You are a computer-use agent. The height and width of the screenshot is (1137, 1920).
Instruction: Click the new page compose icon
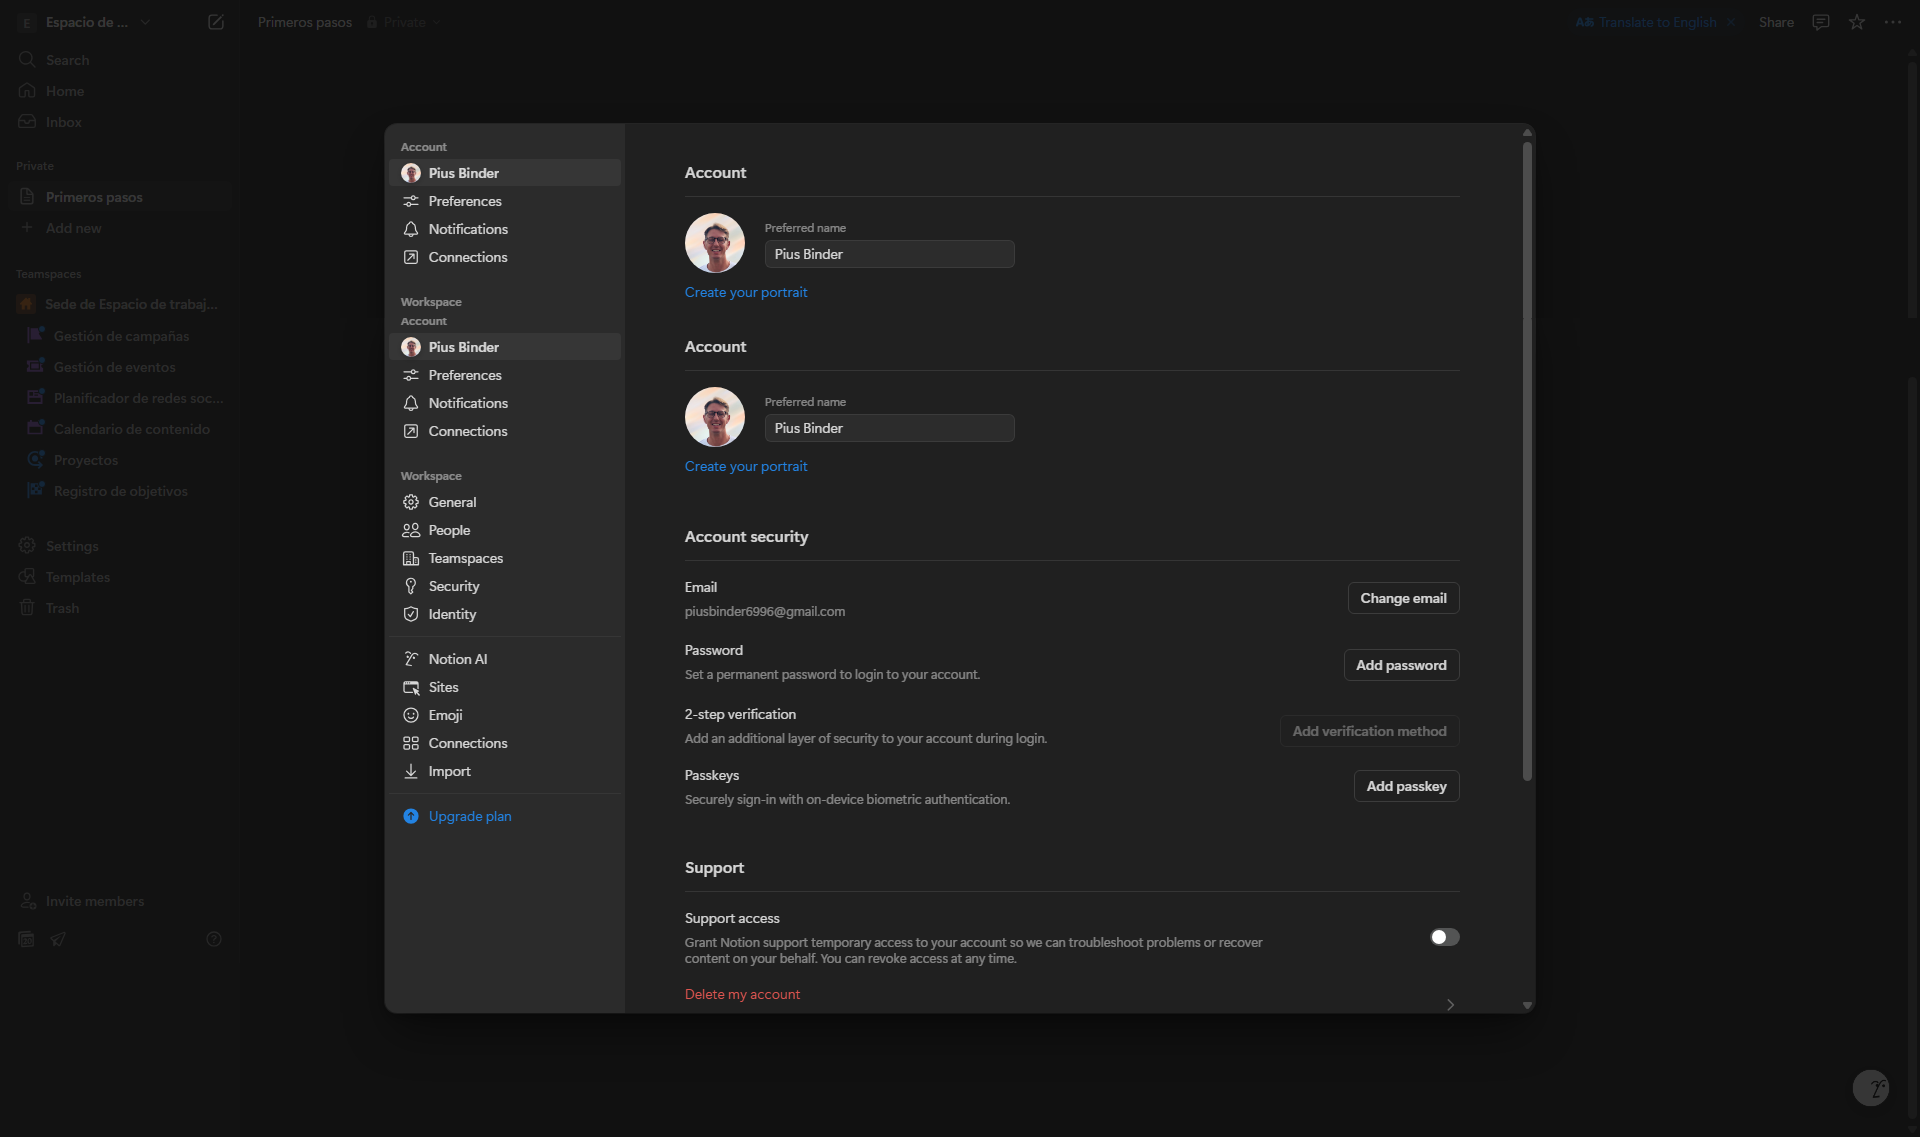[x=215, y=22]
